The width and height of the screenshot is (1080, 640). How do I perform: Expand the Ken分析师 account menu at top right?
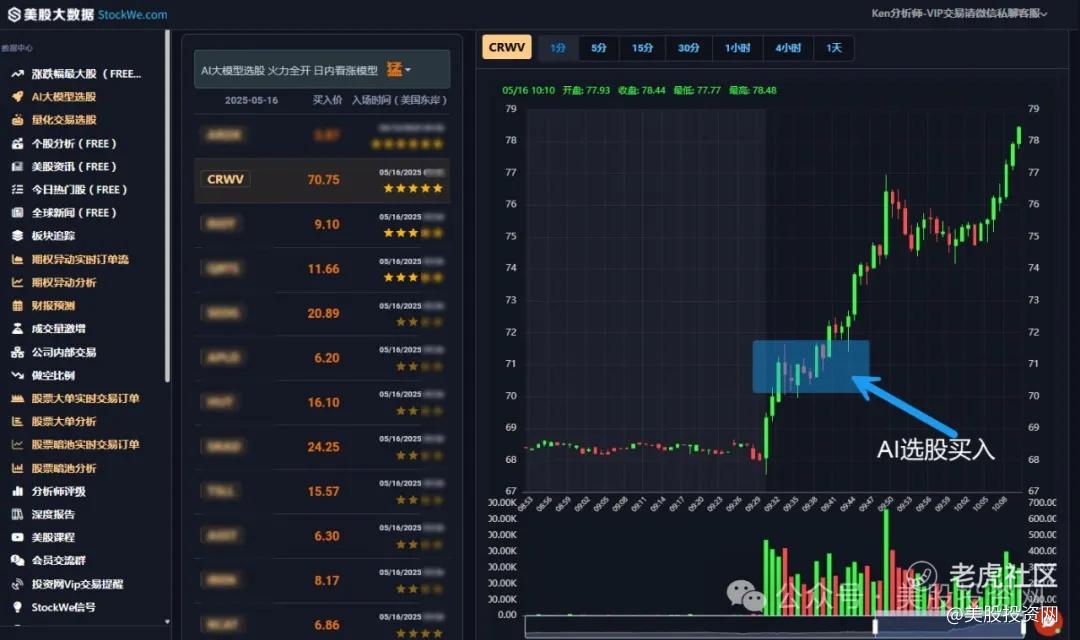tap(959, 13)
